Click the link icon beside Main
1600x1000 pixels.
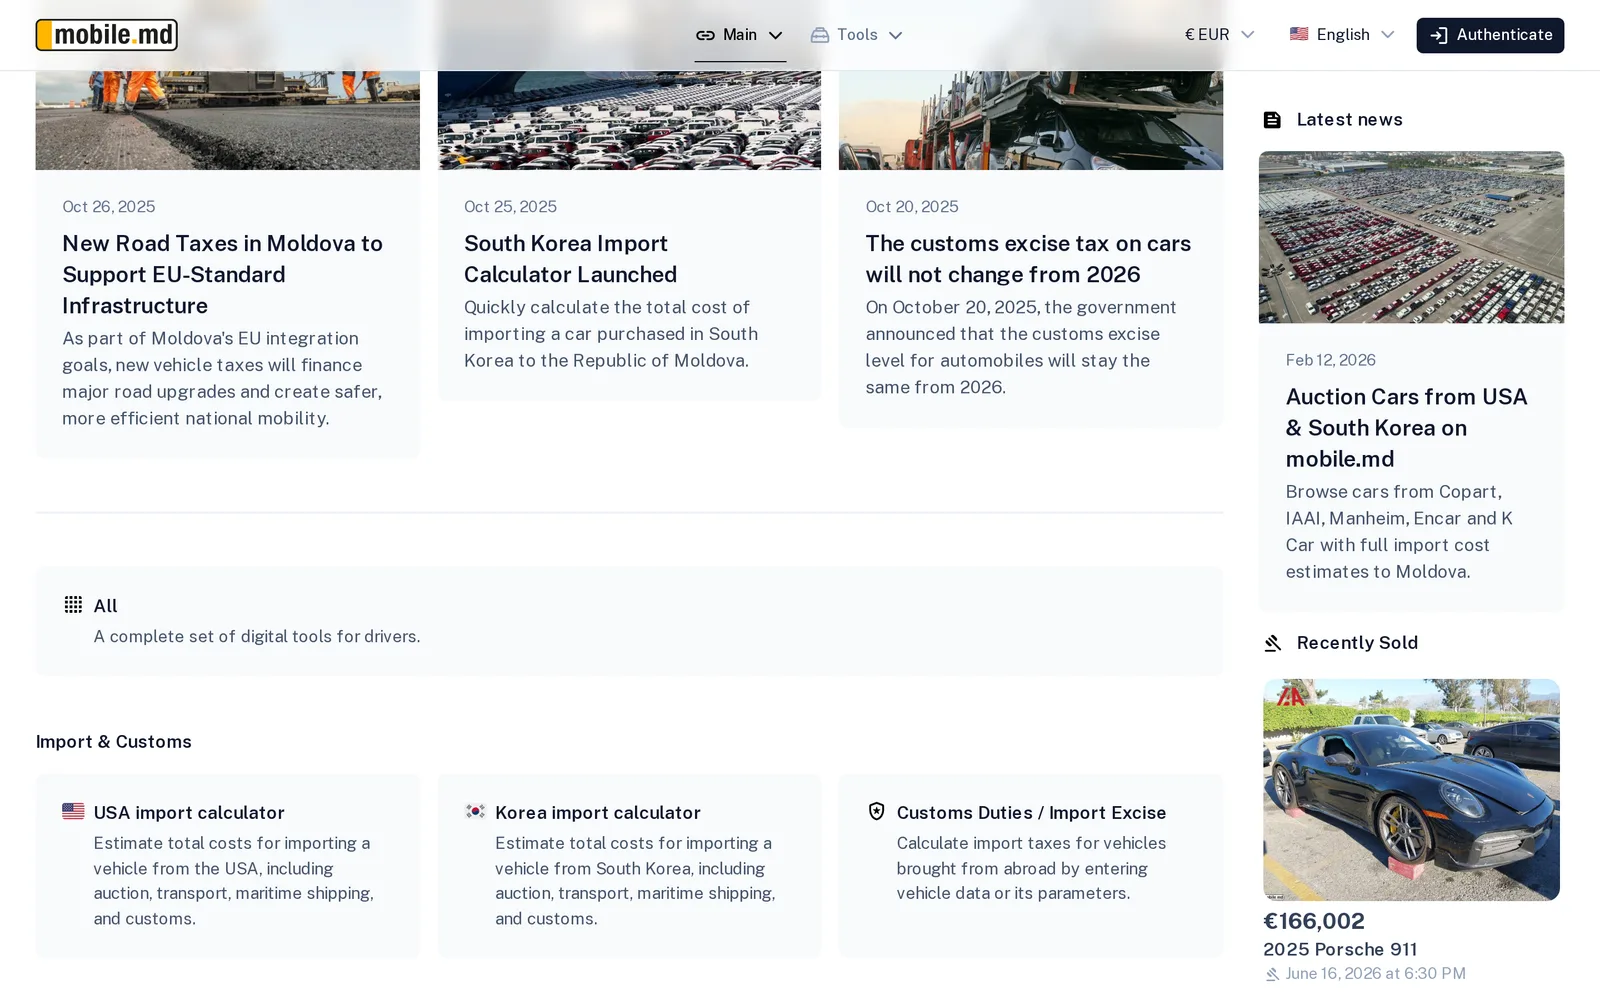point(705,35)
